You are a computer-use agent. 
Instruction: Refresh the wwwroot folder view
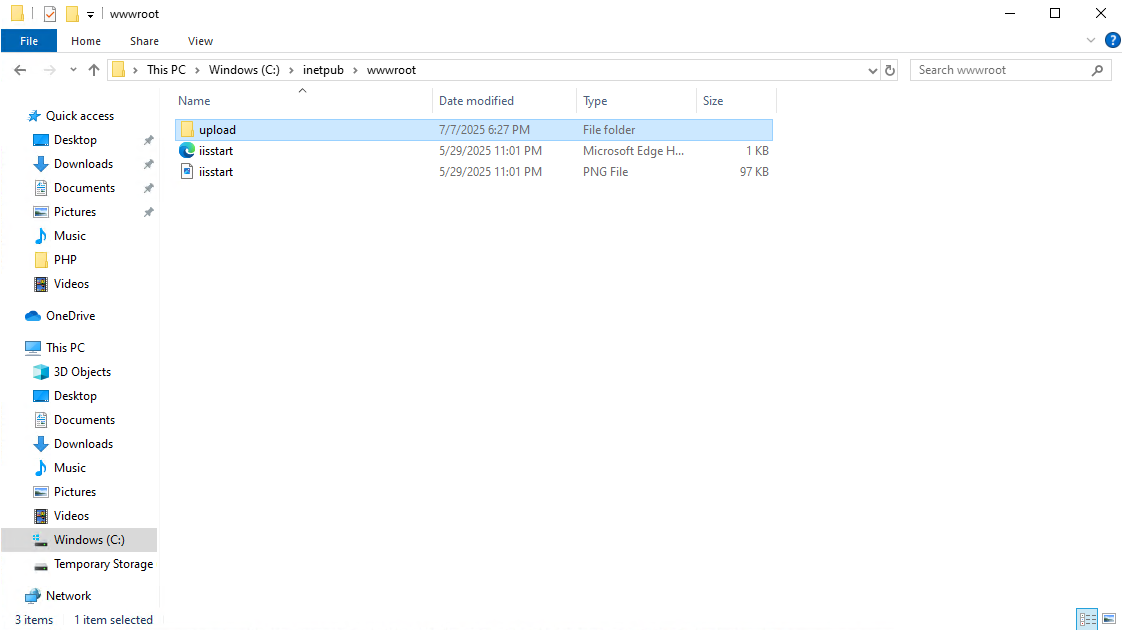889,70
